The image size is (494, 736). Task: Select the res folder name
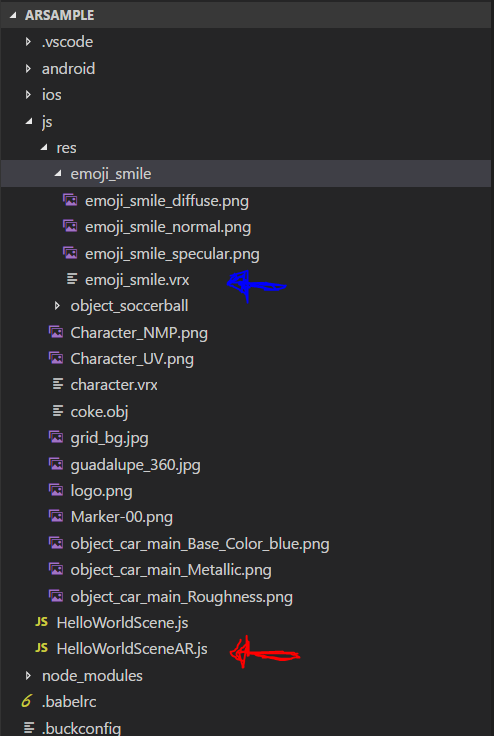(66, 148)
